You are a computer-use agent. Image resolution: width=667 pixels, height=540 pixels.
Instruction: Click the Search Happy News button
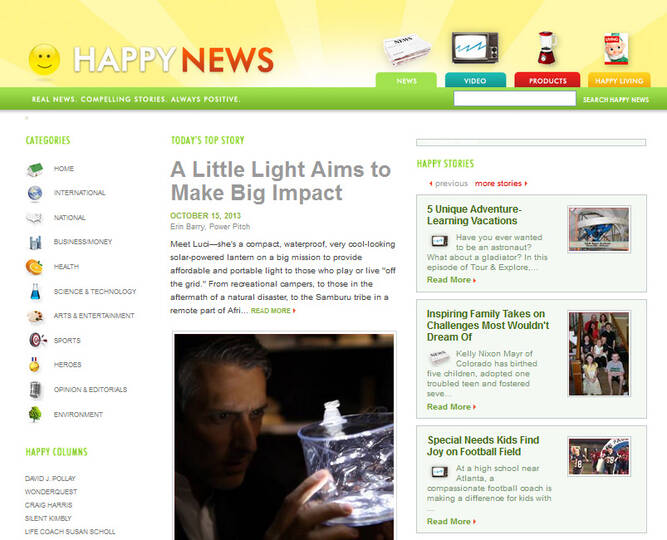(x=616, y=100)
